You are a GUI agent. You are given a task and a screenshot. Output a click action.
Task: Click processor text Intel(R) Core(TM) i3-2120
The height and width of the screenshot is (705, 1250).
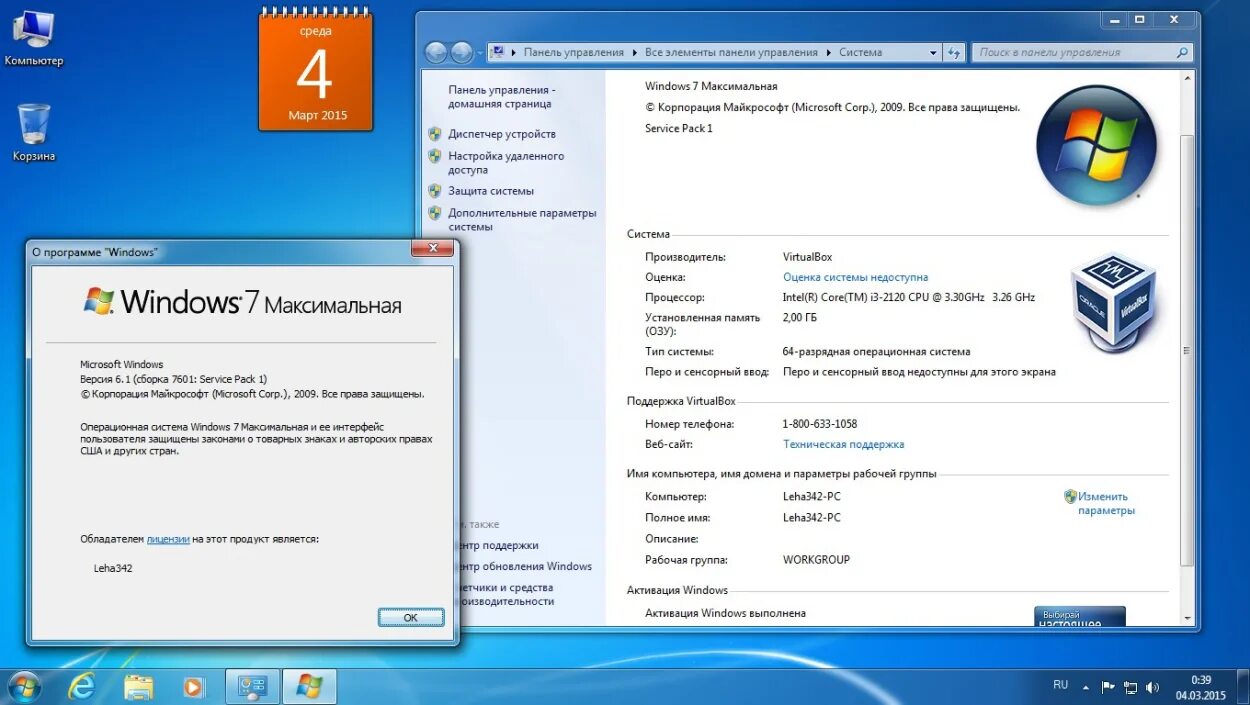coord(909,297)
